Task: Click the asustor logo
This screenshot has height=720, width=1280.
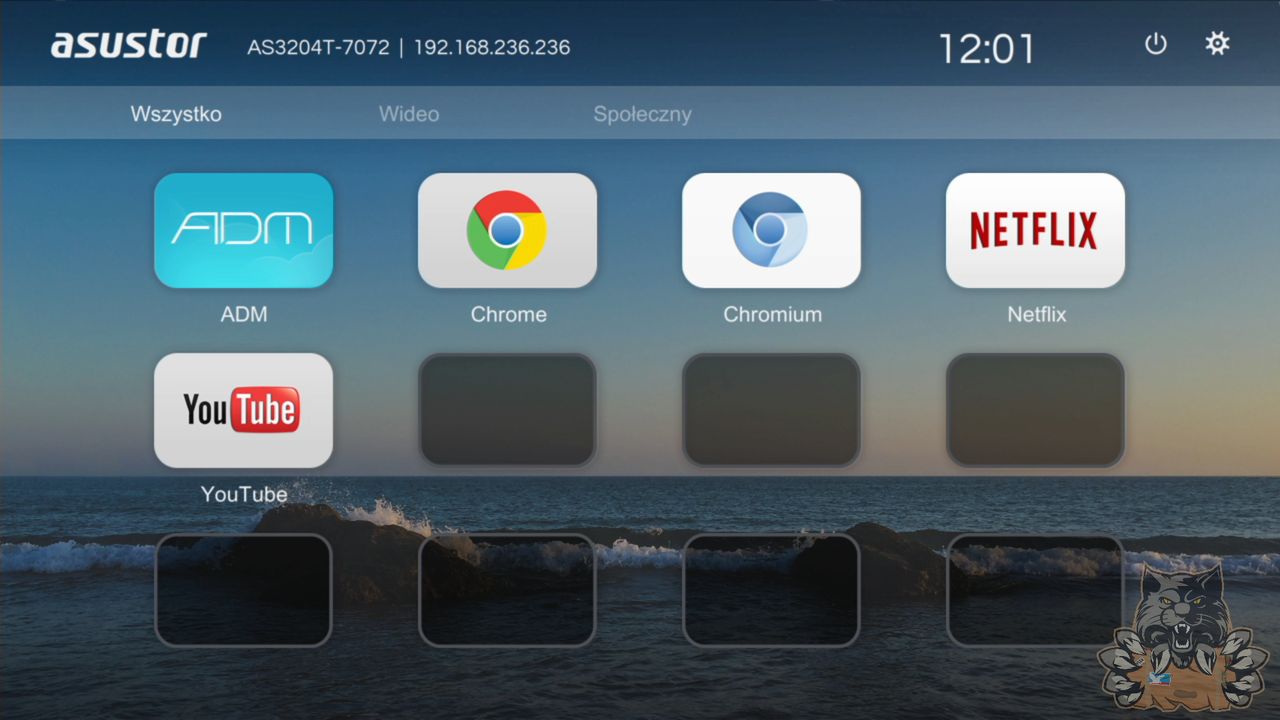Action: [x=128, y=44]
